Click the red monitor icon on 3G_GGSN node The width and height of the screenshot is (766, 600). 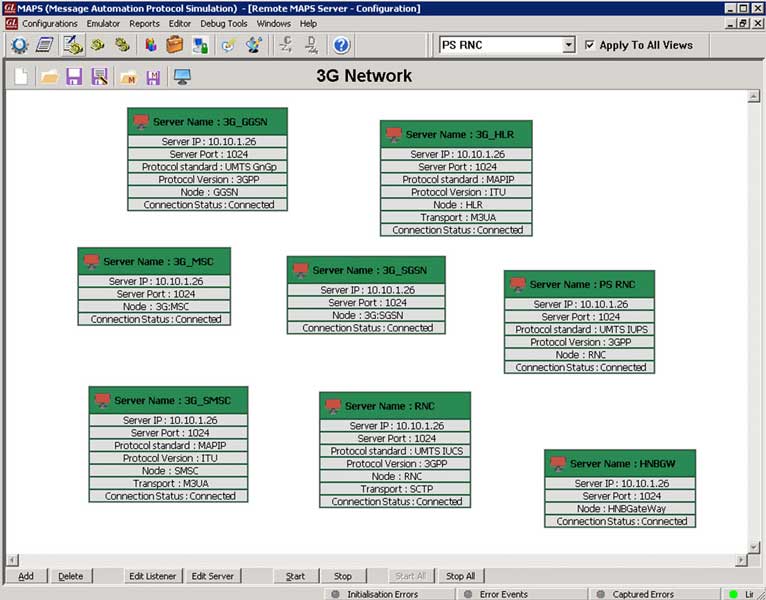click(141, 122)
